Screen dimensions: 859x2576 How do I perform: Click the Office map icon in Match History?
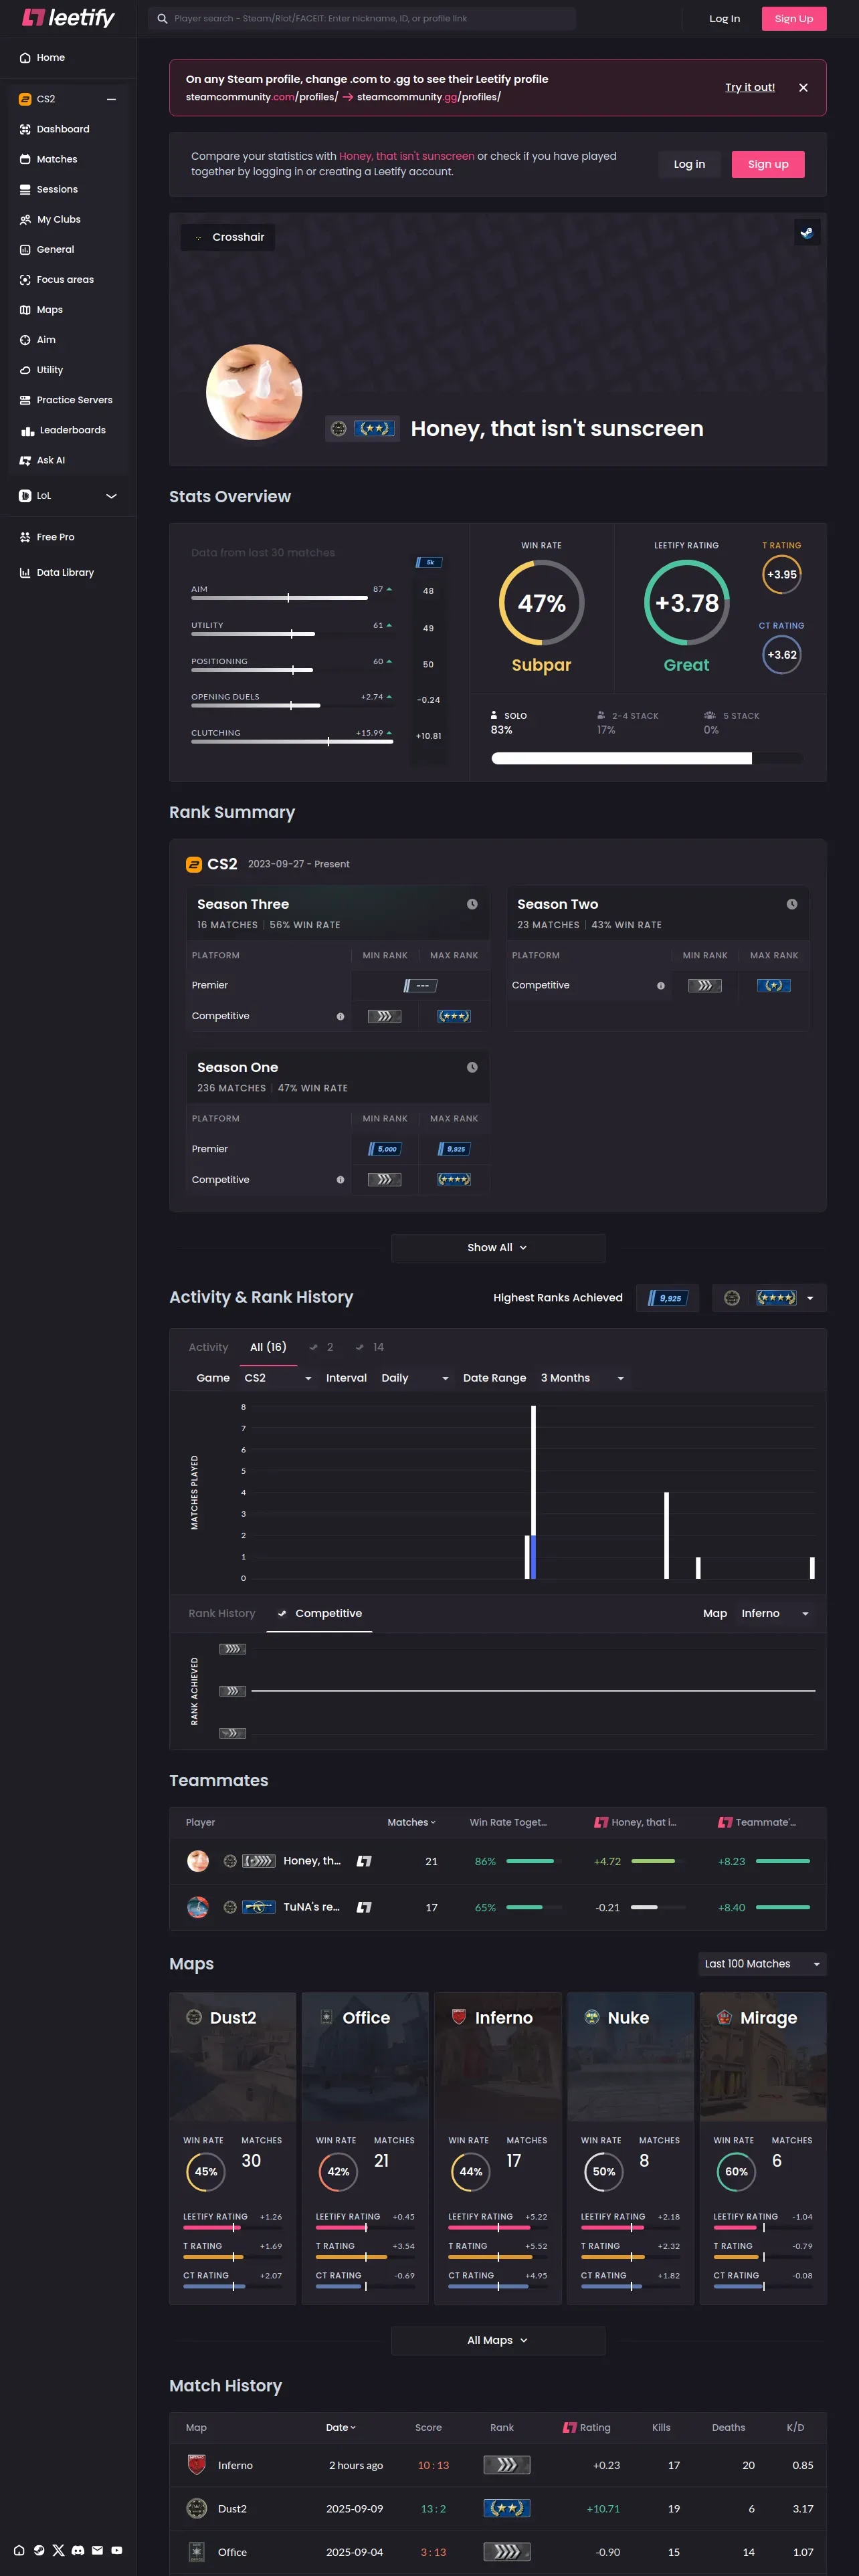(197, 2552)
